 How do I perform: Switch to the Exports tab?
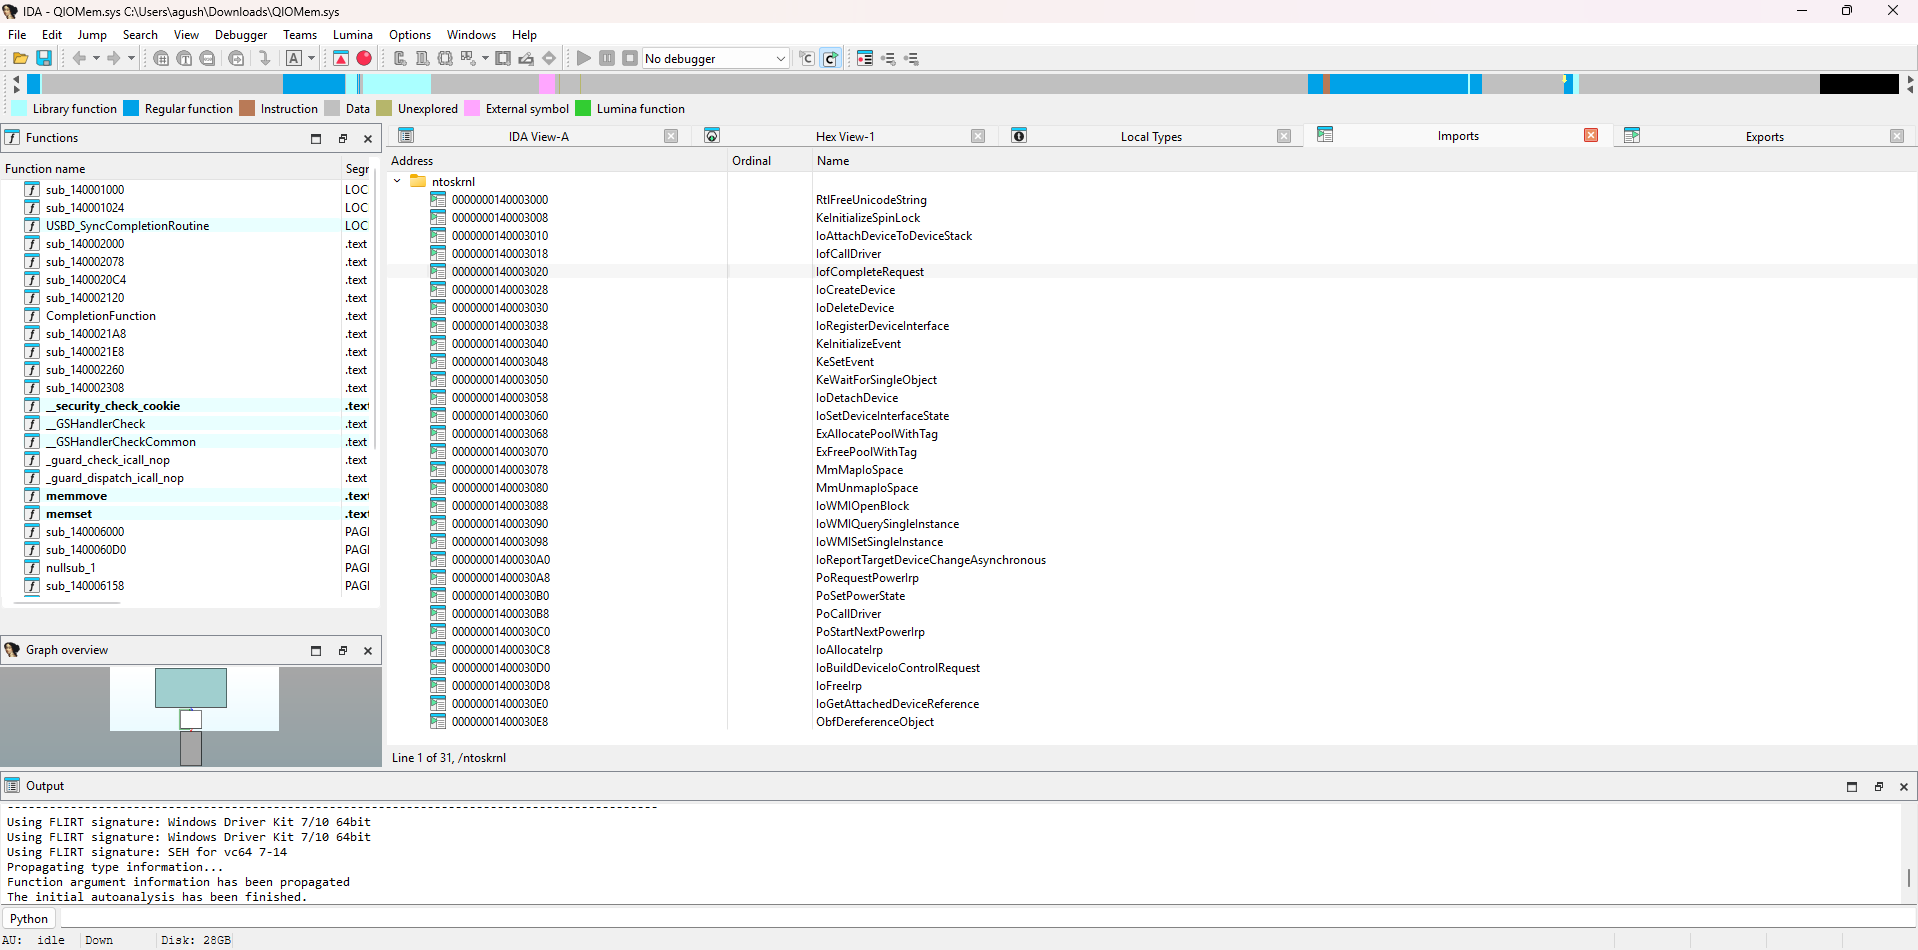pos(1764,137)
